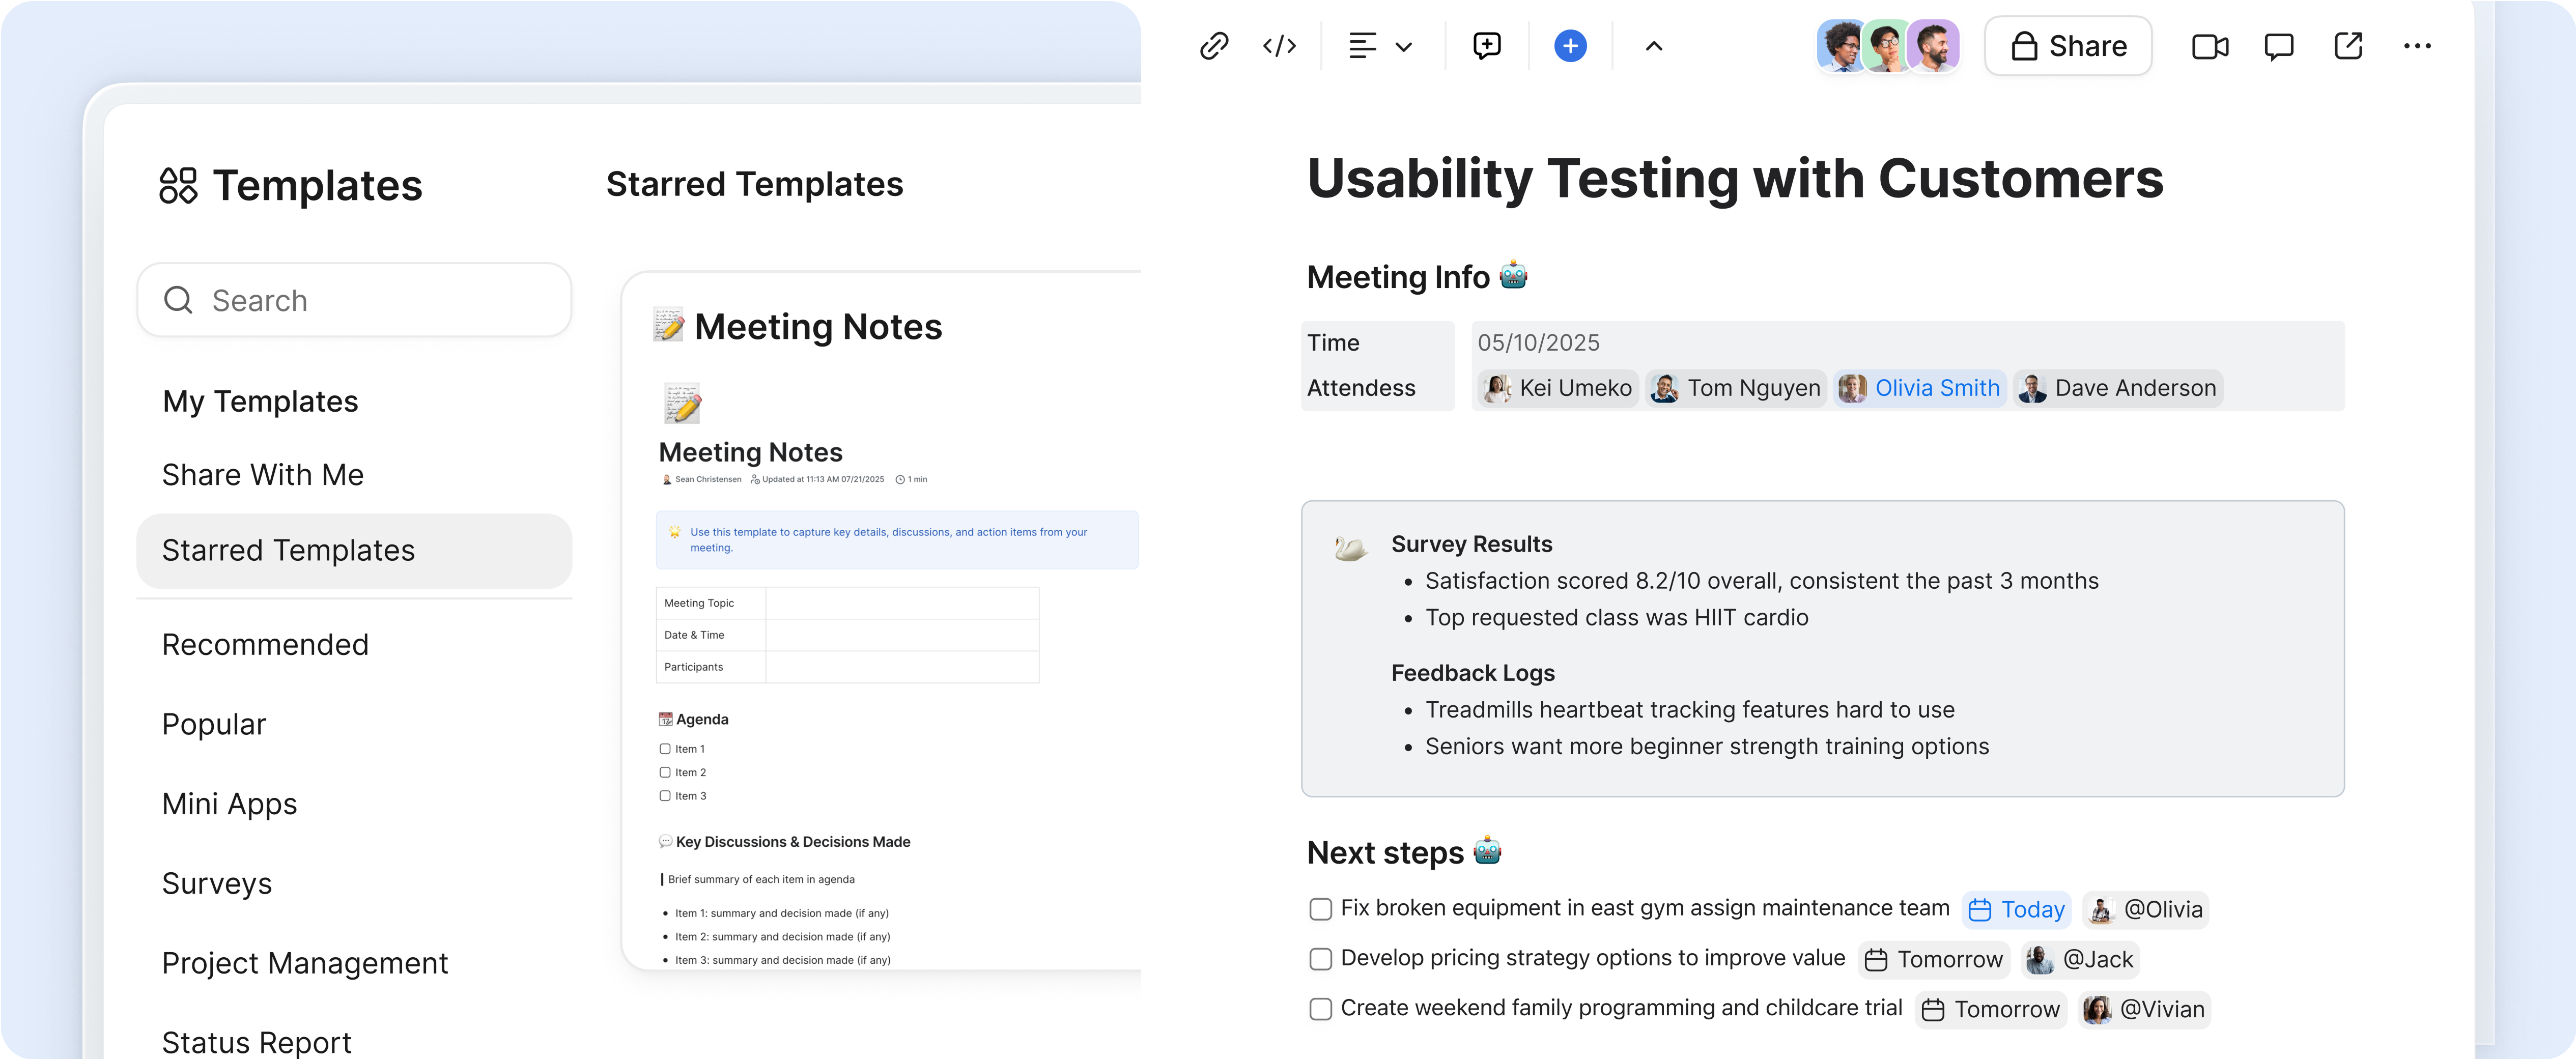This screenshot has width=2576, height=1059.
Task: Open the third collaborator avatar
Action: (1933, 46)
